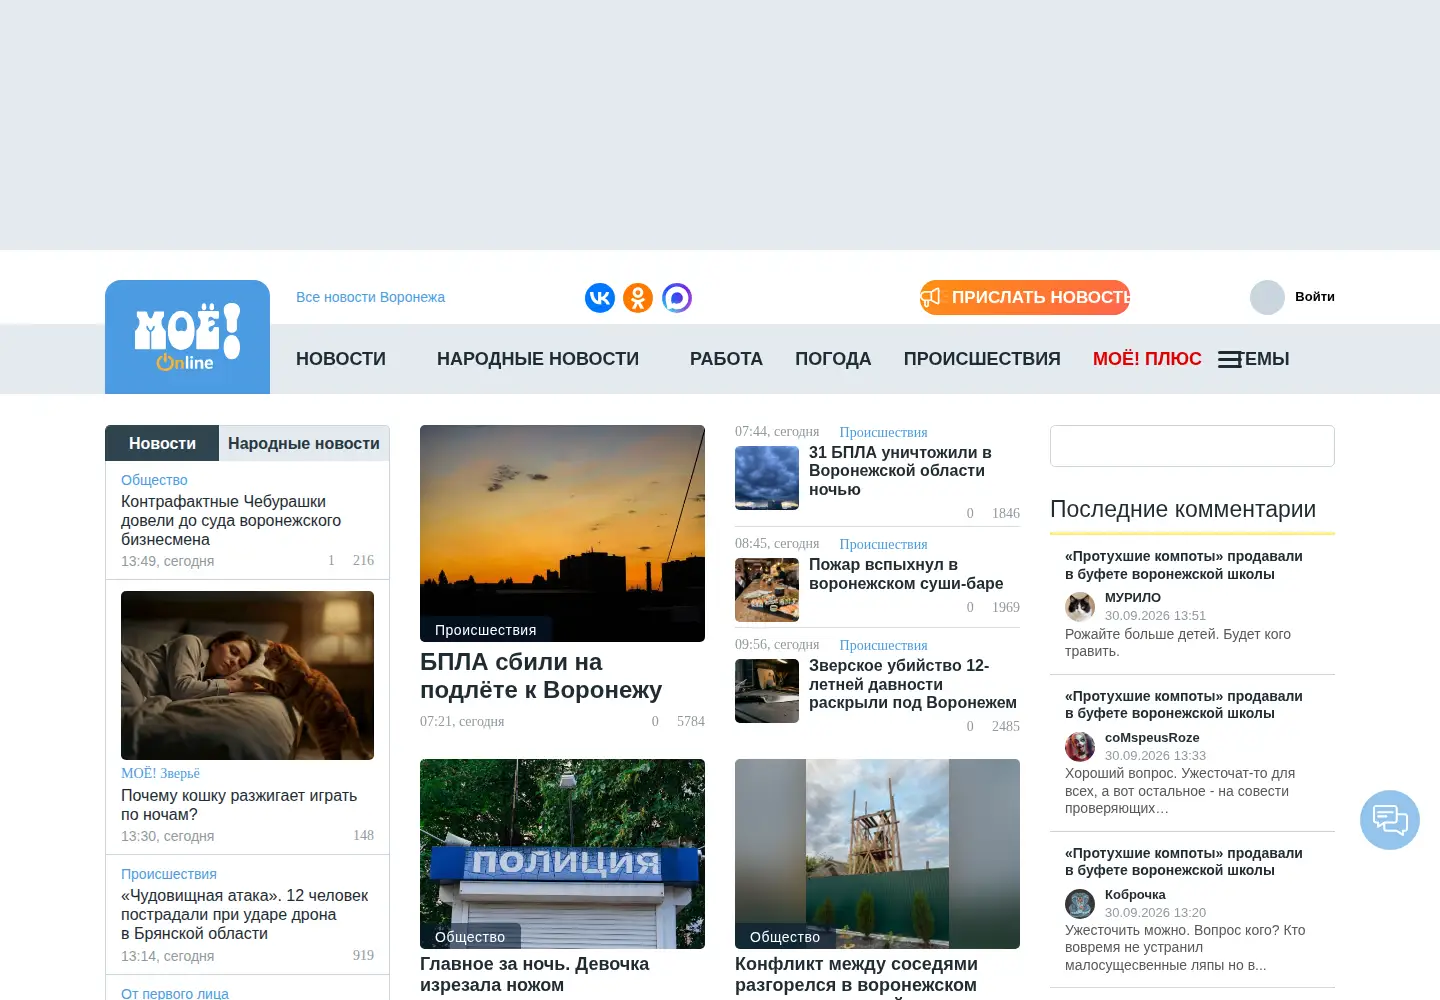Open the floating chat bubble icon
The image size is (1440, 1000).
point(1390,820)
